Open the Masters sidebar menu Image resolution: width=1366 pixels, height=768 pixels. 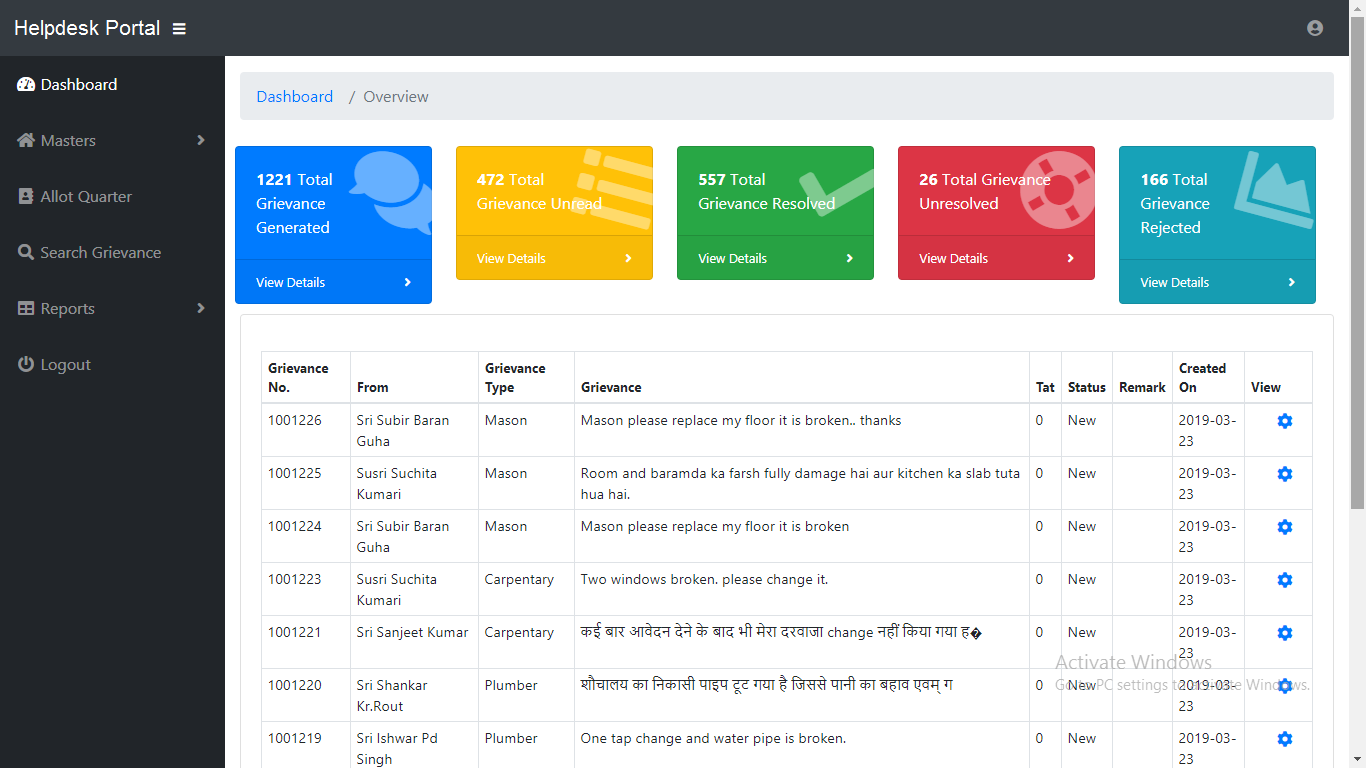[112, 141]
